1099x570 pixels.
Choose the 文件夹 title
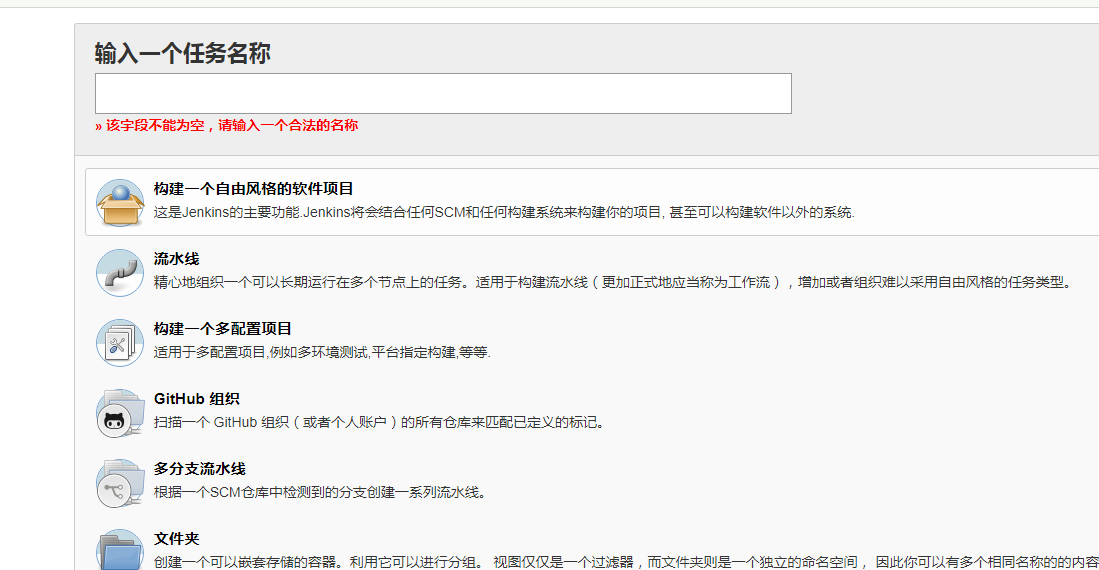(177, 539)
